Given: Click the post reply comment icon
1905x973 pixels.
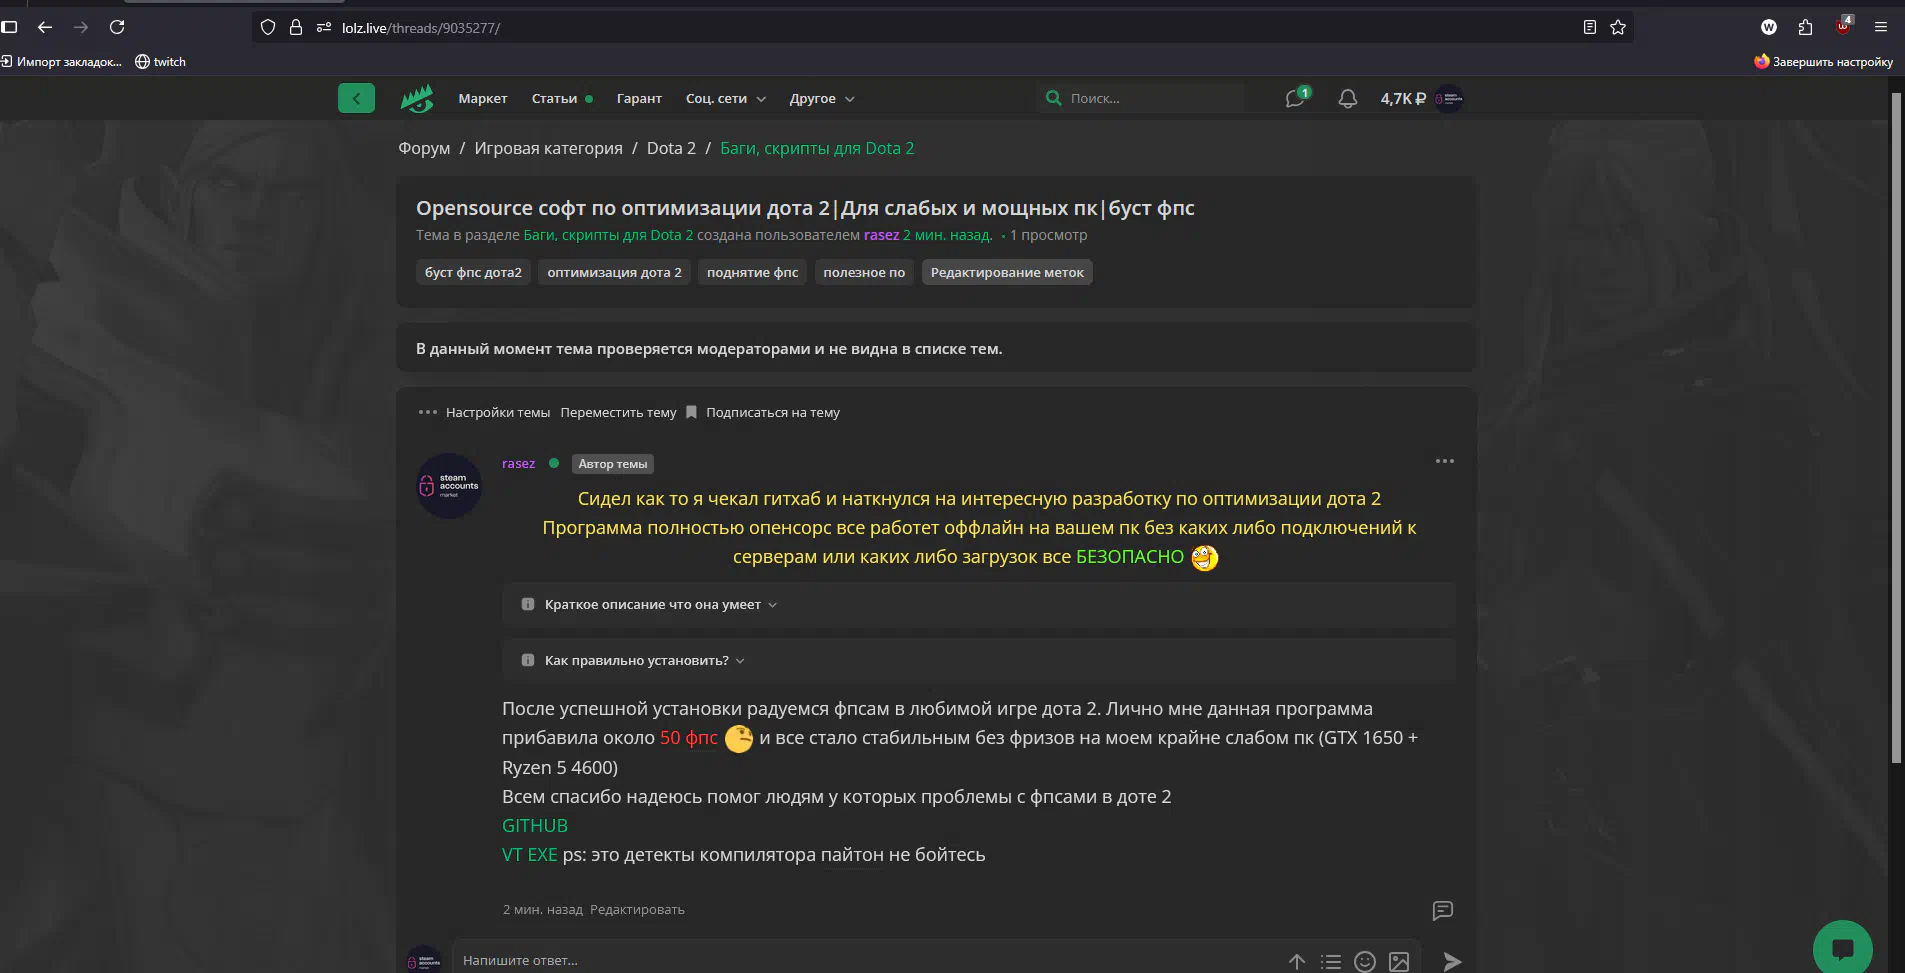Looking at the screenshot, I should [1442, 910].
